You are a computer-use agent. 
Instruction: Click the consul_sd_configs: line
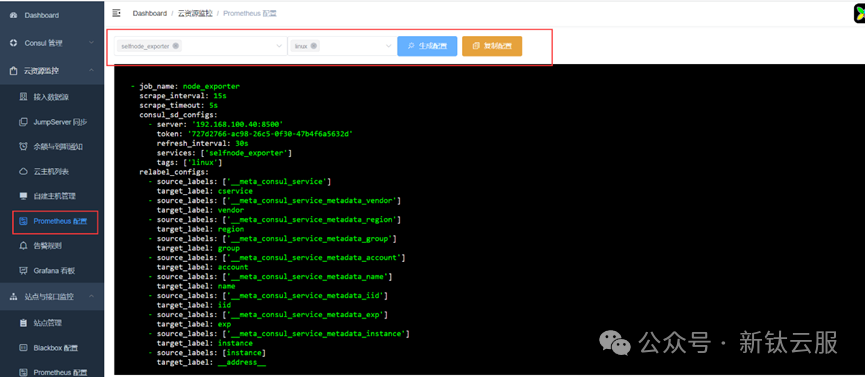point(178,115)
